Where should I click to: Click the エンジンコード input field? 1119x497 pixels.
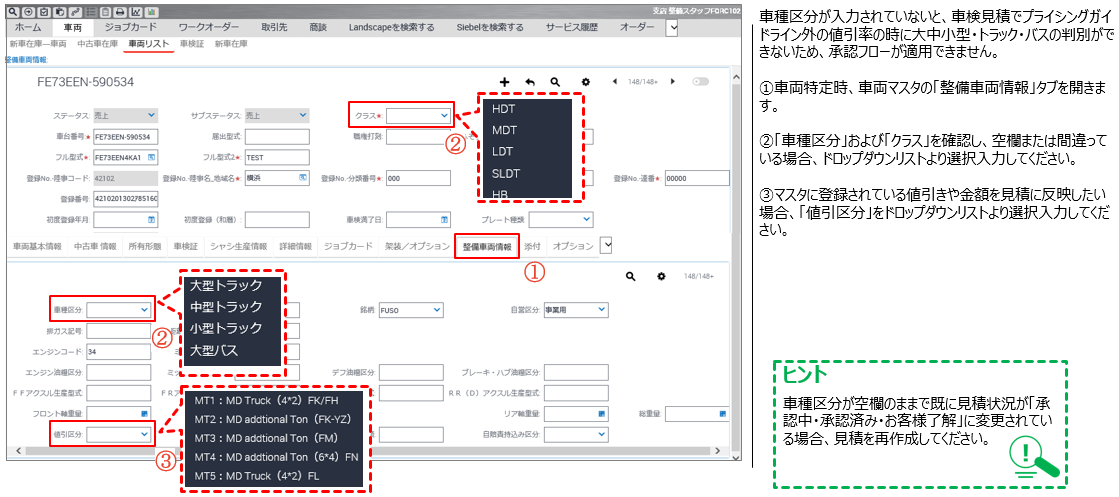click(x=119, y=352)
